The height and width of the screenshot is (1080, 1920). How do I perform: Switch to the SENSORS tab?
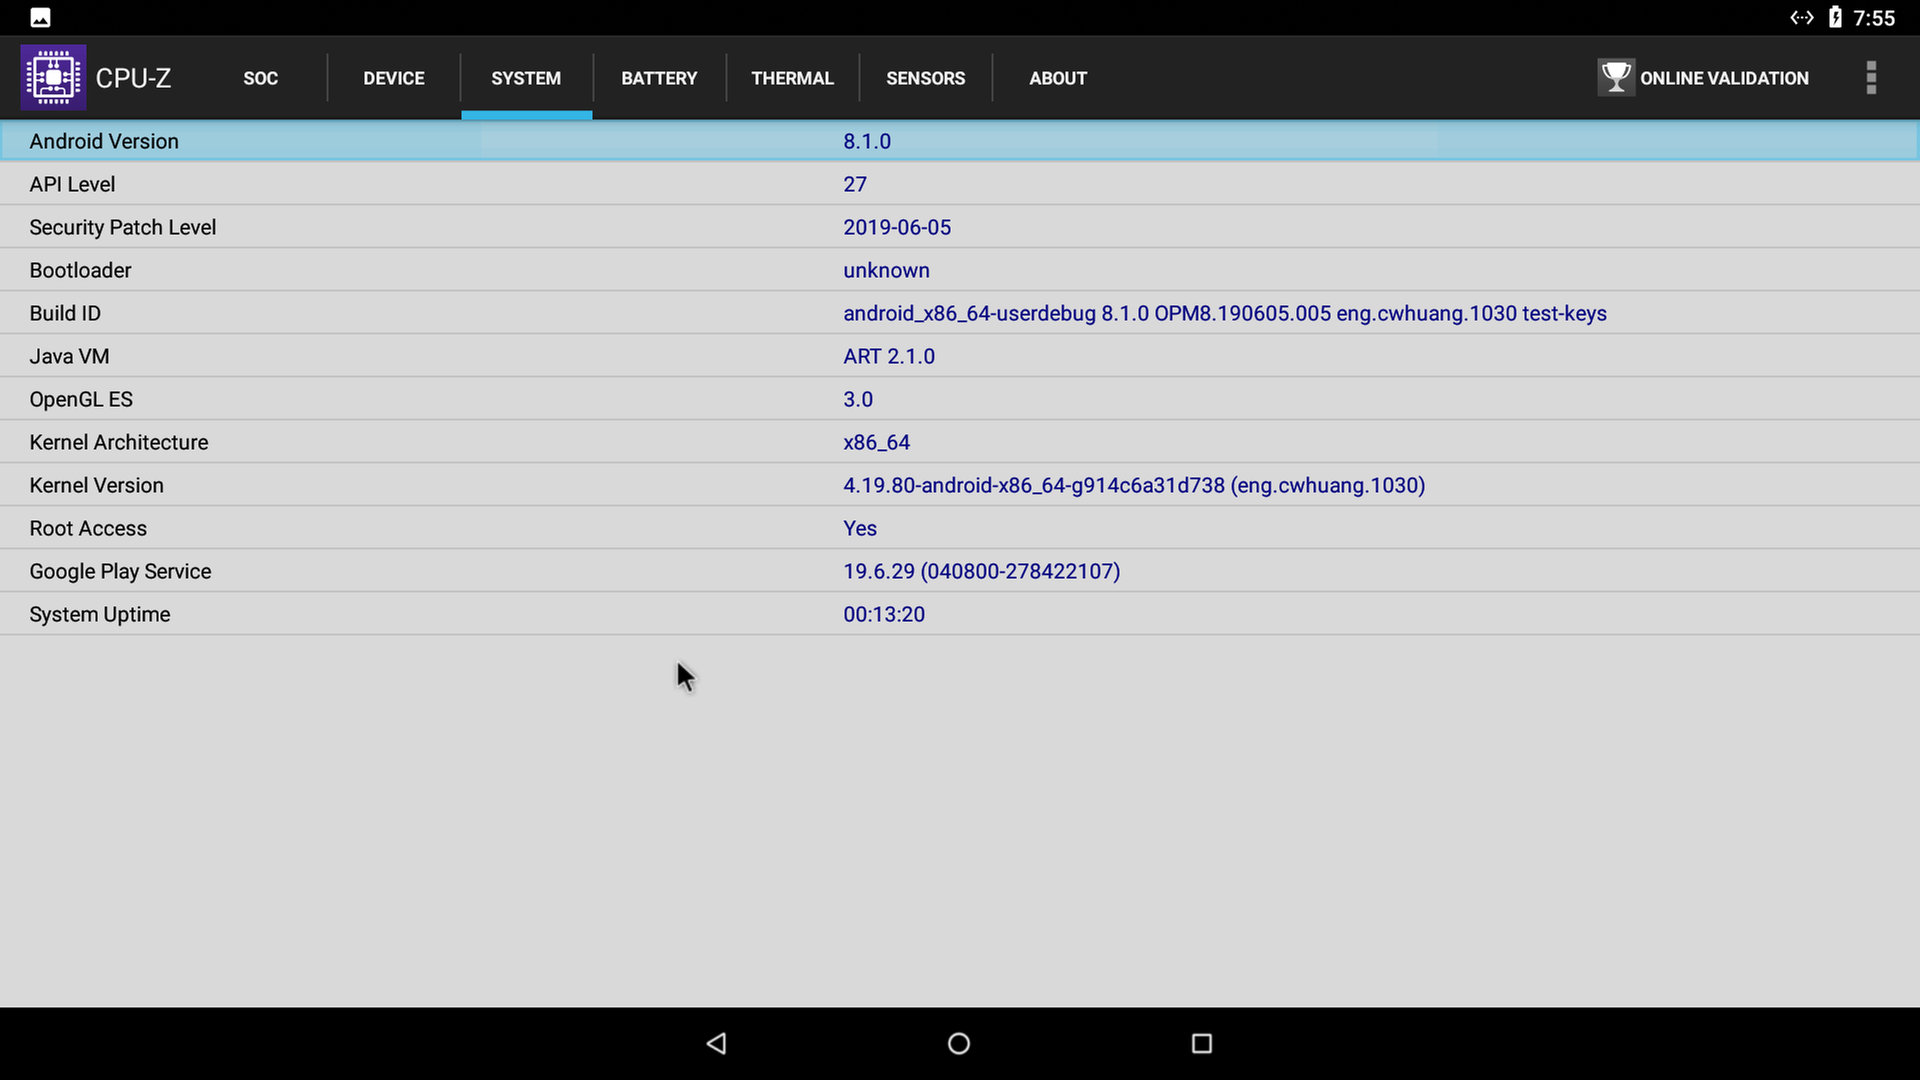coord(925,78)
